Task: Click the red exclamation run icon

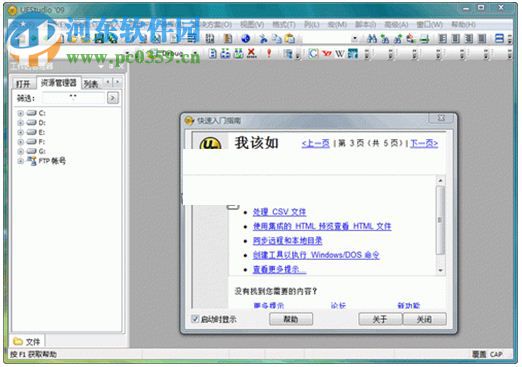Action: click(x=269, y=53)
